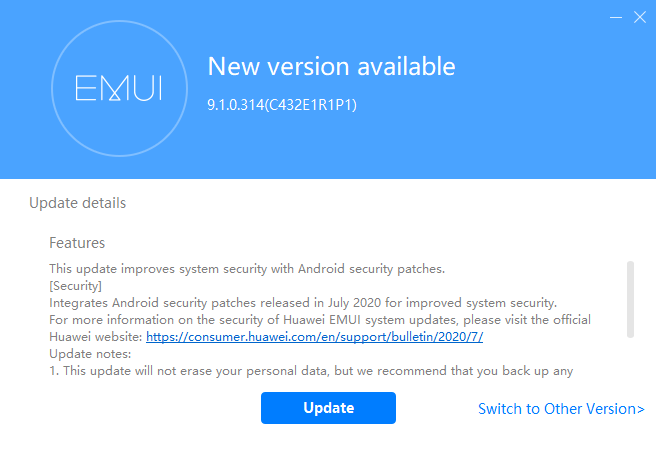656x453 pixels.
Task: Select version number 9.1.0.314(C432E1R1P1)
Action: coord(282,105)
